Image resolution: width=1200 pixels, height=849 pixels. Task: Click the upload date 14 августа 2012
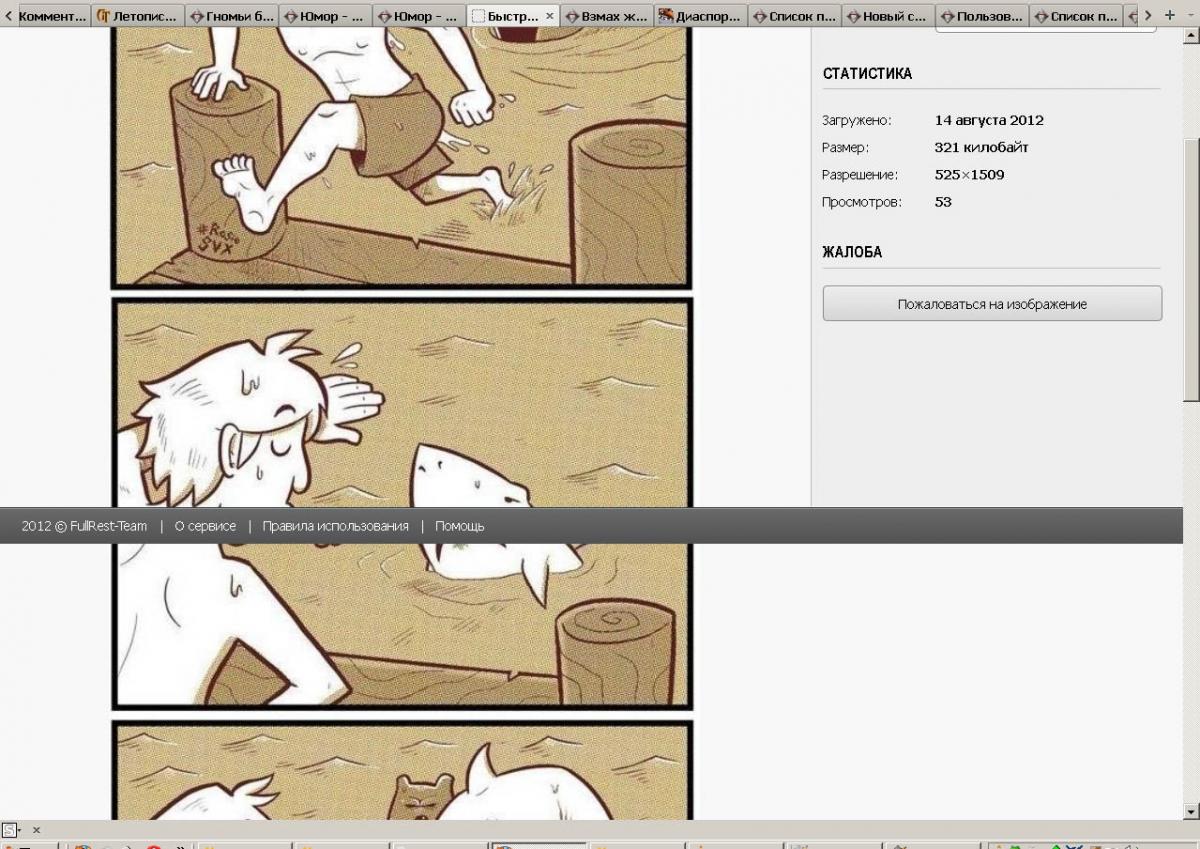(989, 120)
